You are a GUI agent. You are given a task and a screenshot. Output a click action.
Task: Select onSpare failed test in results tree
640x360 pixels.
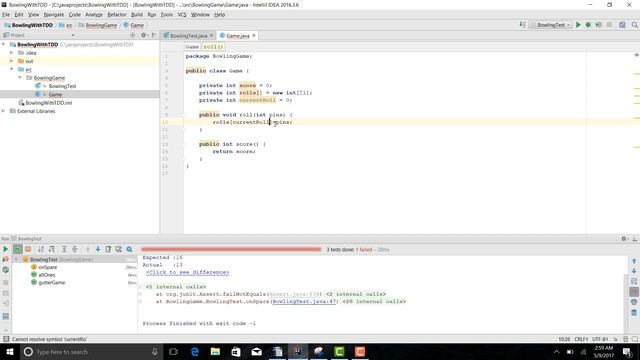(48, 267)
